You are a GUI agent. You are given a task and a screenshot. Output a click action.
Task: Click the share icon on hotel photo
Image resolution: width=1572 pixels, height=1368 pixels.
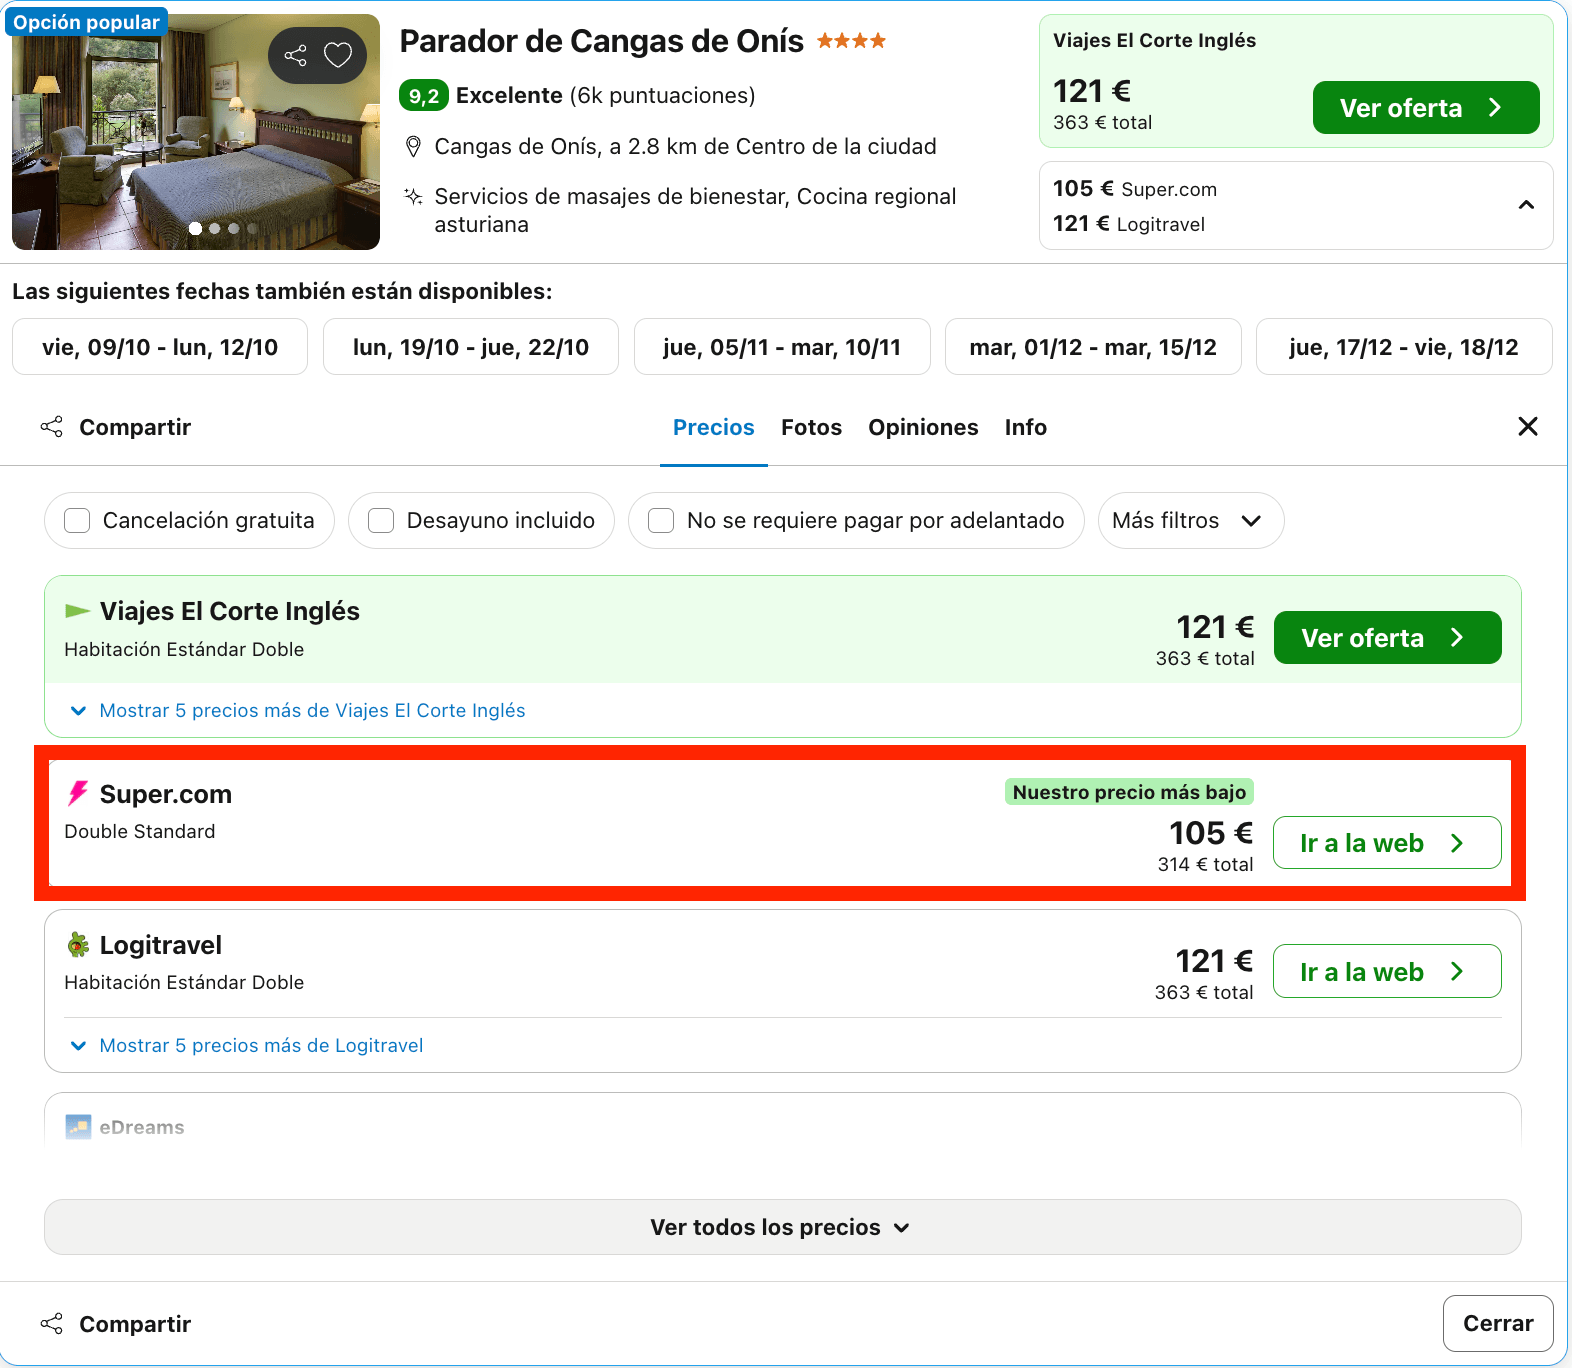point(296,55)
